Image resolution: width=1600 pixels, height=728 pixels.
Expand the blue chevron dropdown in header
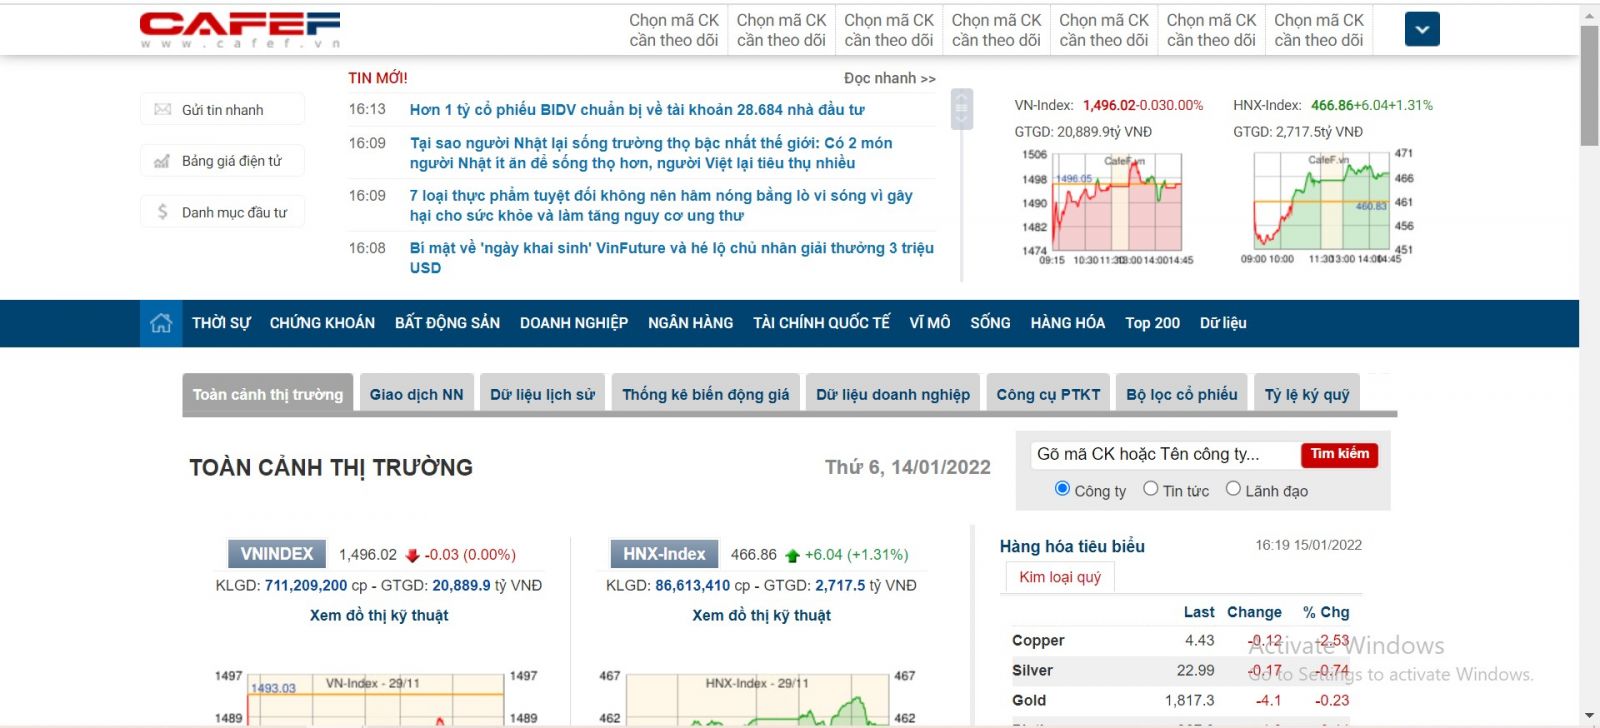click(x=1422, y=29)
